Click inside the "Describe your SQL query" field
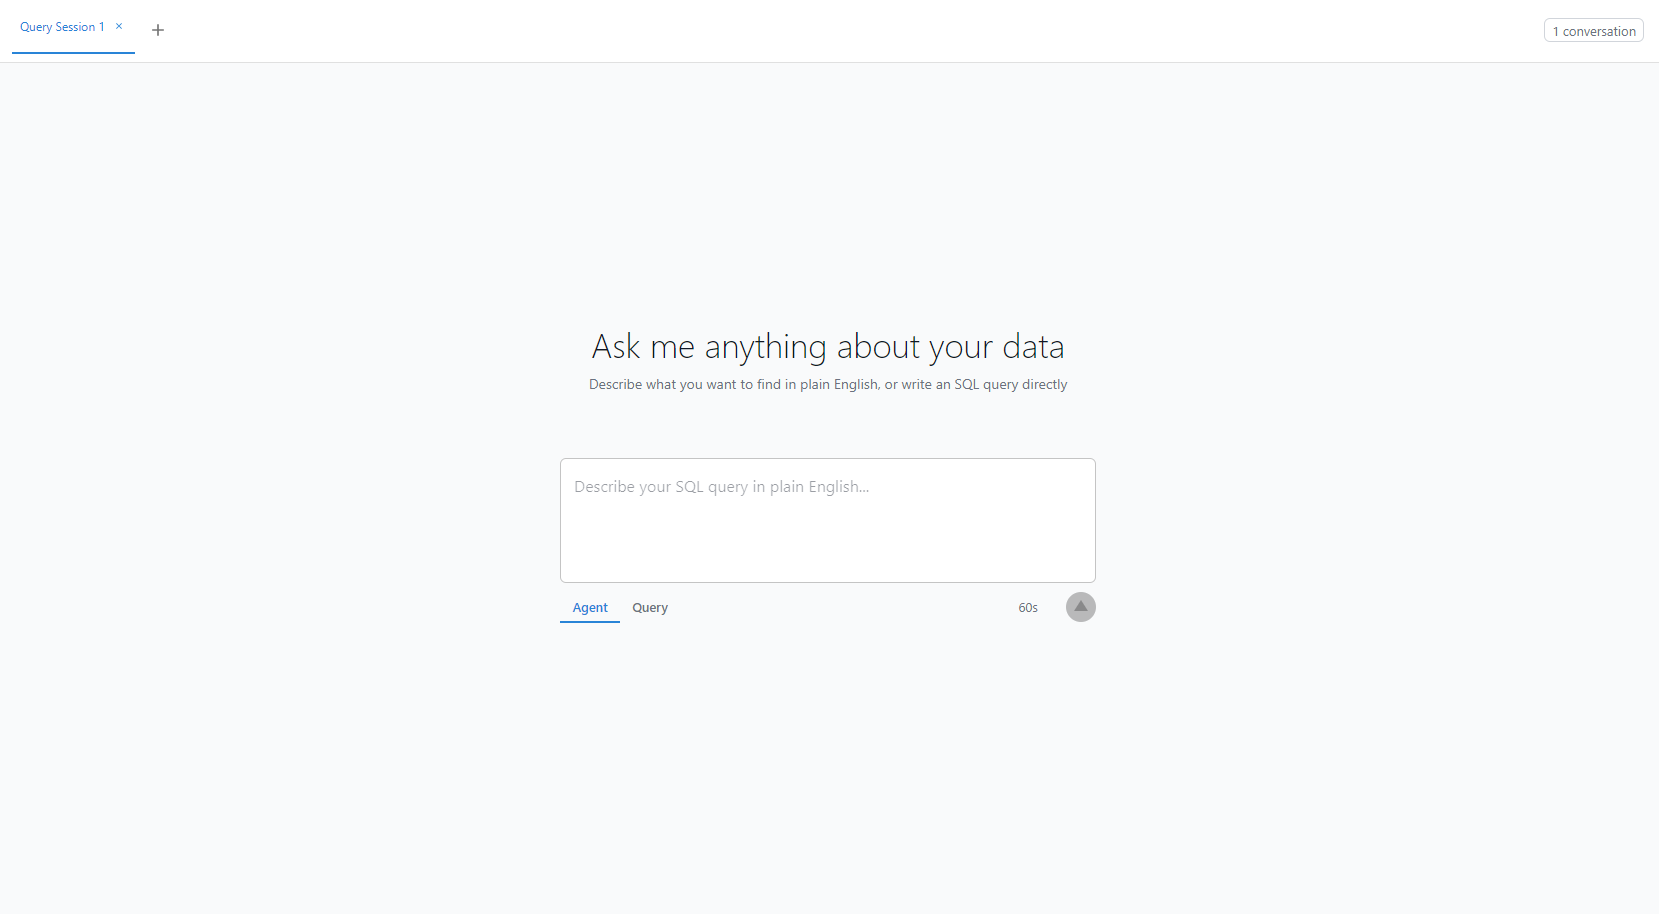This screenshot has width=1659, height=914. [x=827, y=520]
